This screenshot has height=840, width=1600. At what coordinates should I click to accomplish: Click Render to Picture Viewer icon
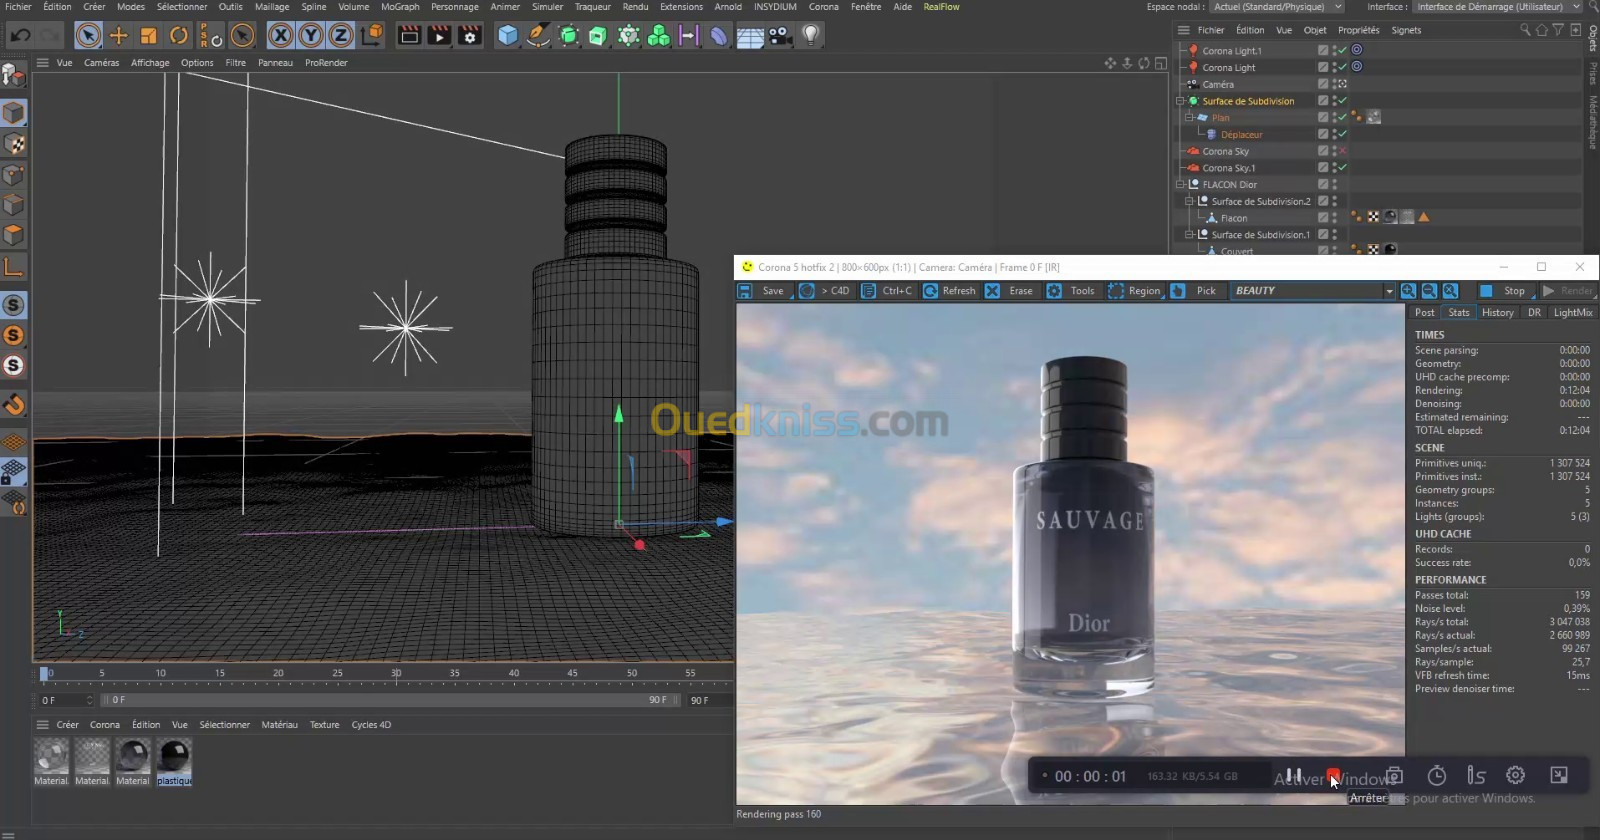pos(439,36)
